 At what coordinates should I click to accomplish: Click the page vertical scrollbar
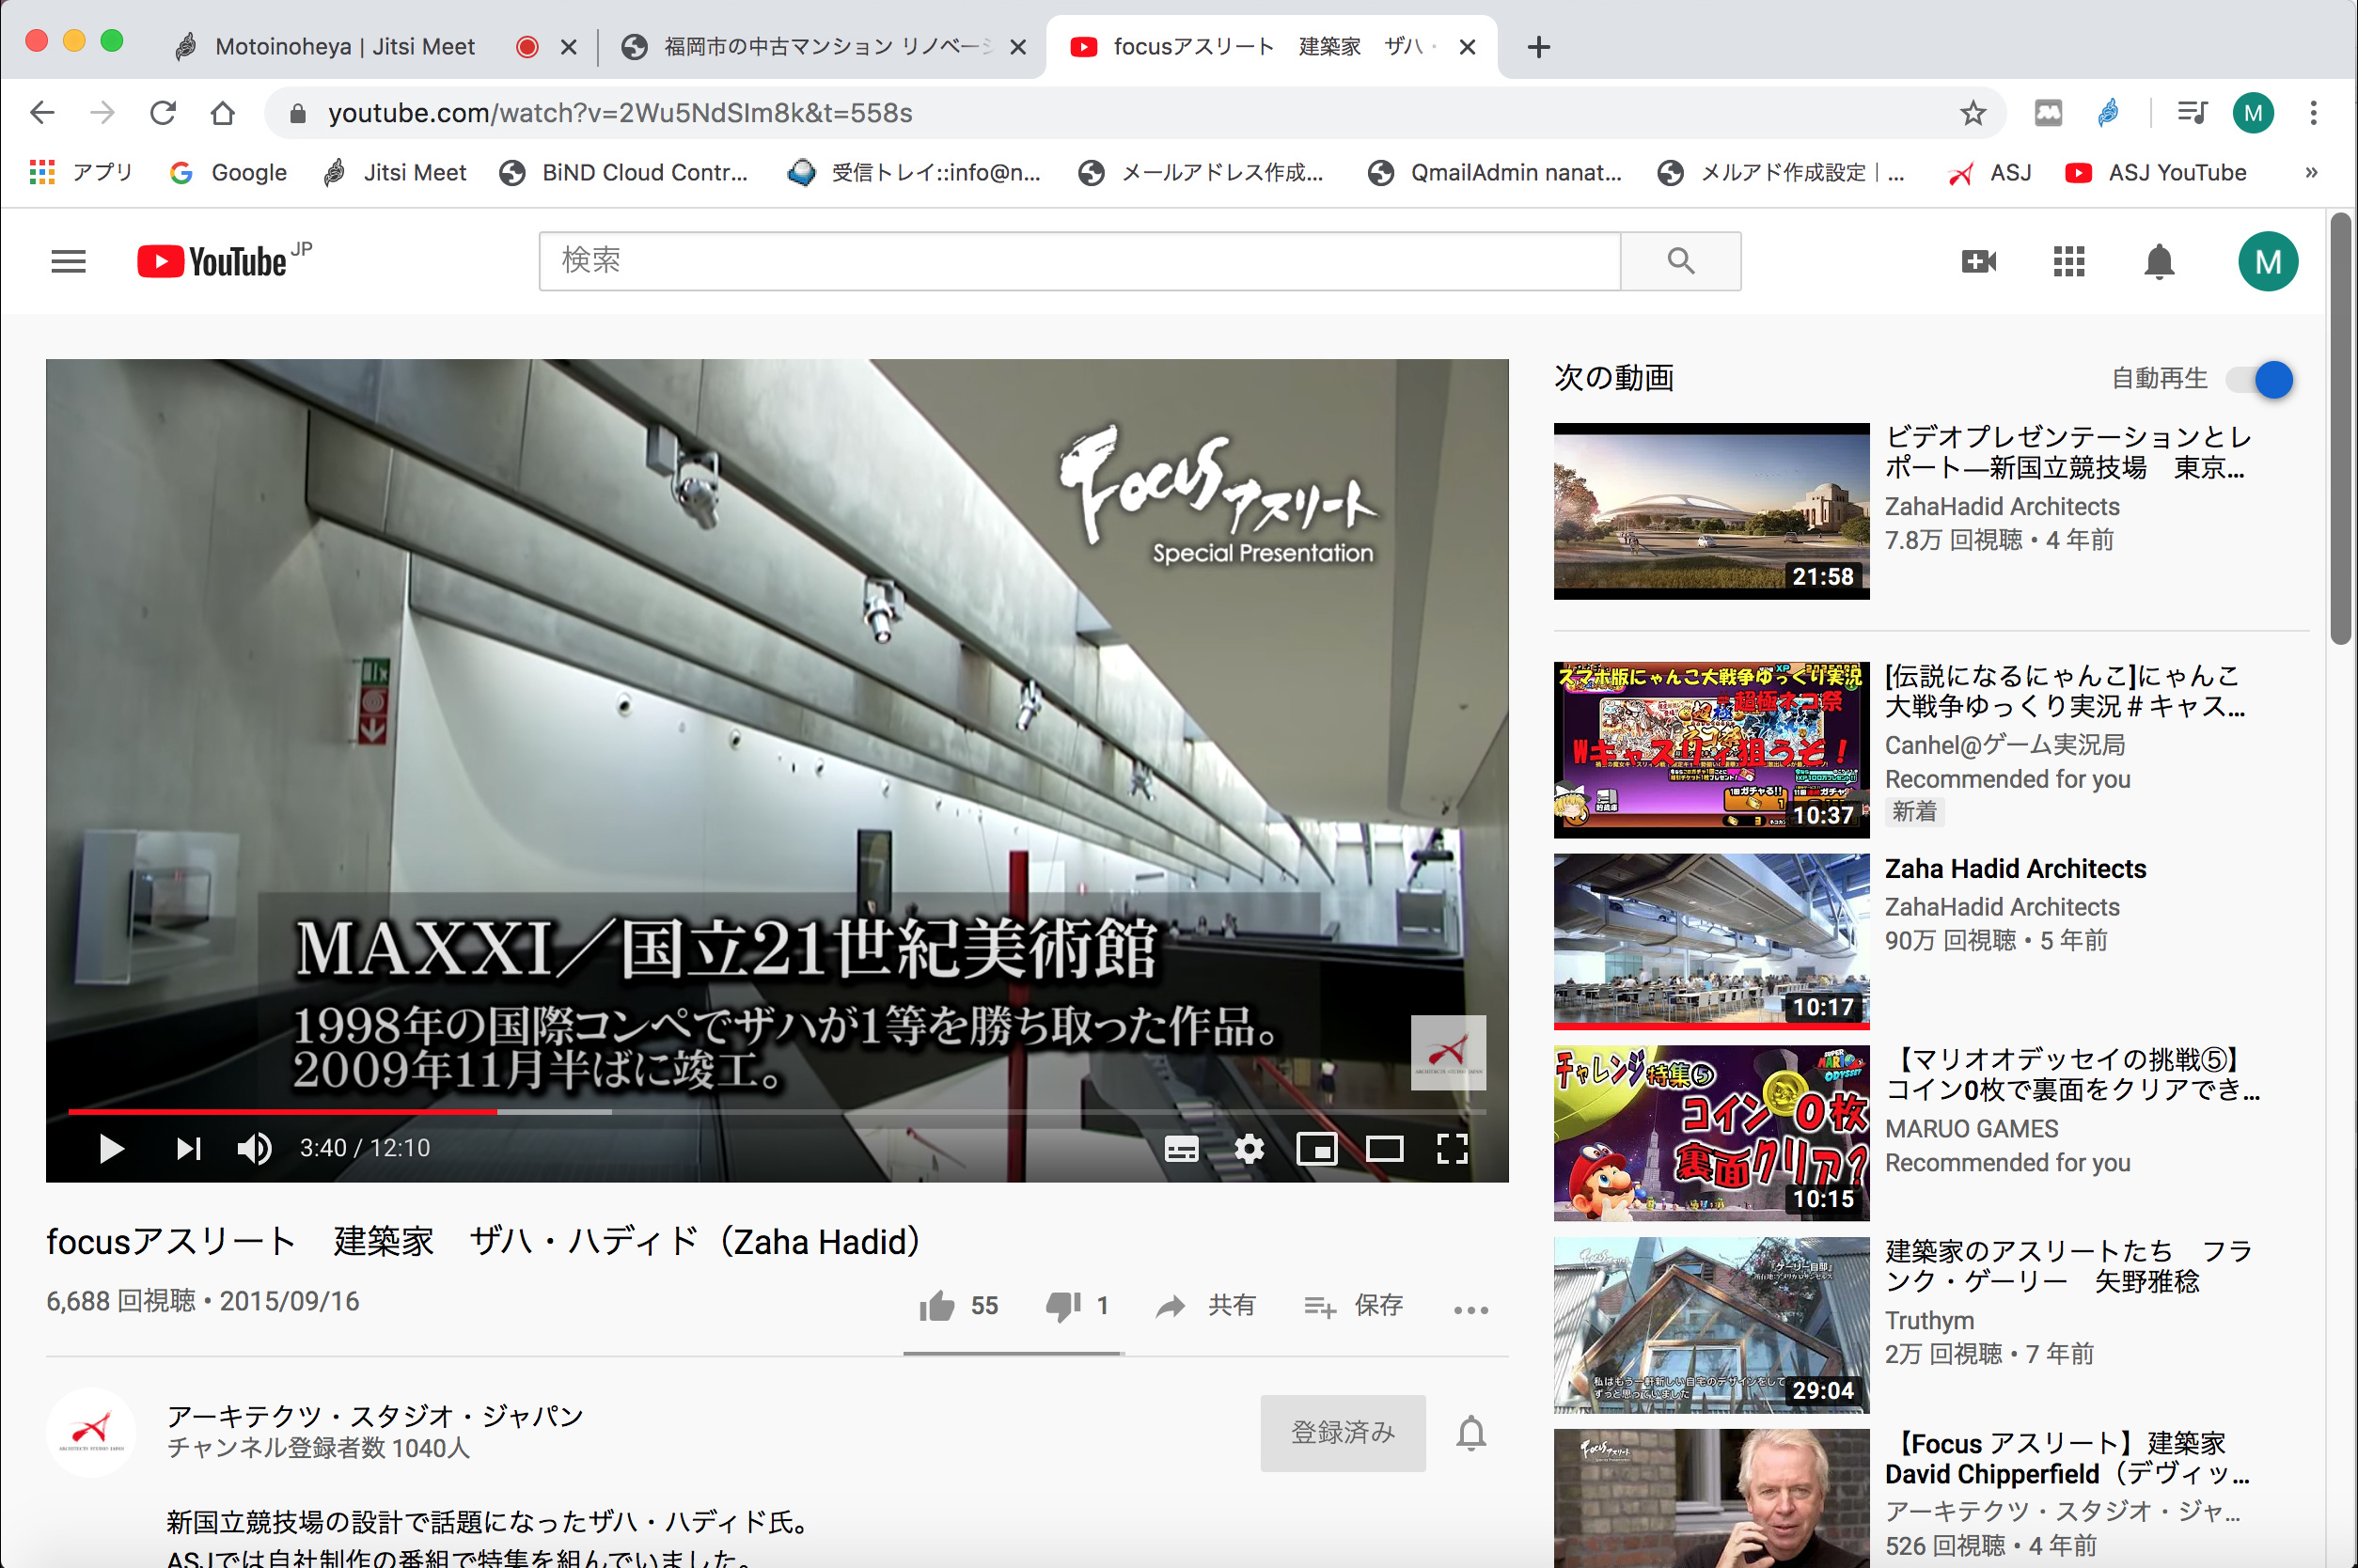[x=2340, y=430]
